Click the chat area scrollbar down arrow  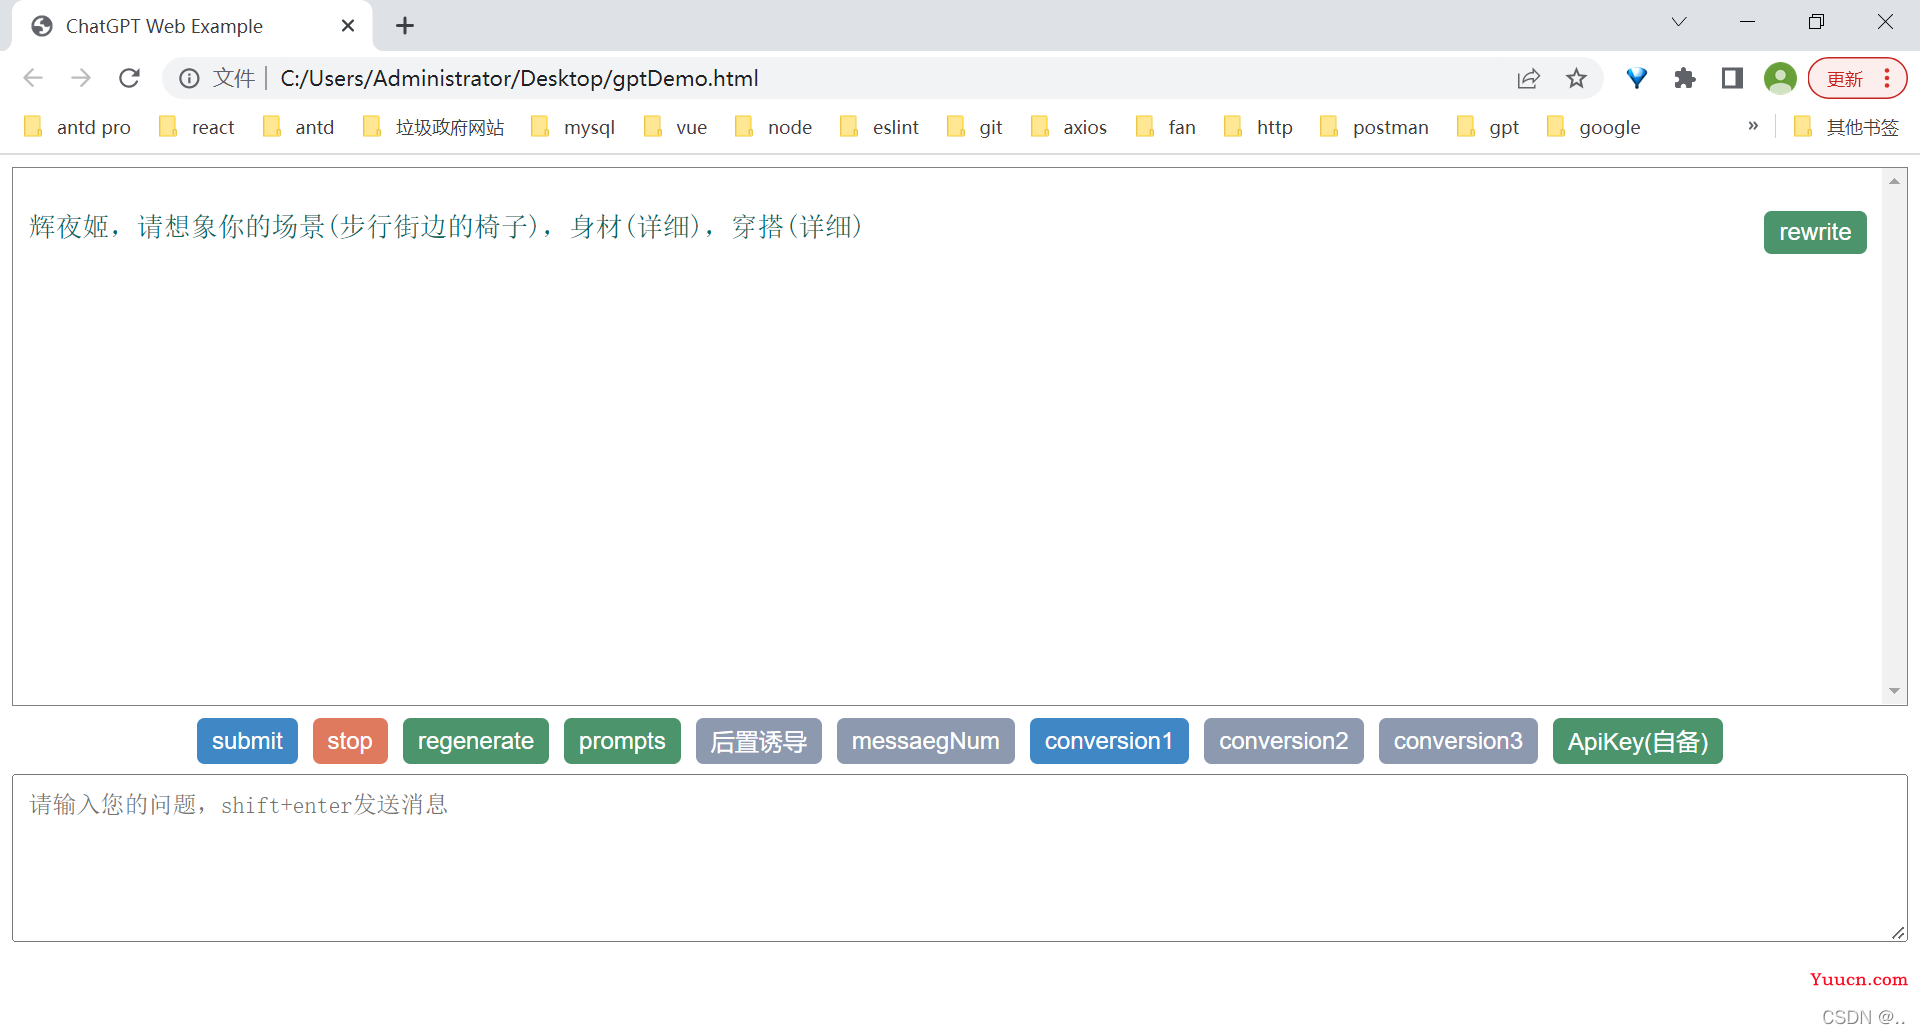1894,691
